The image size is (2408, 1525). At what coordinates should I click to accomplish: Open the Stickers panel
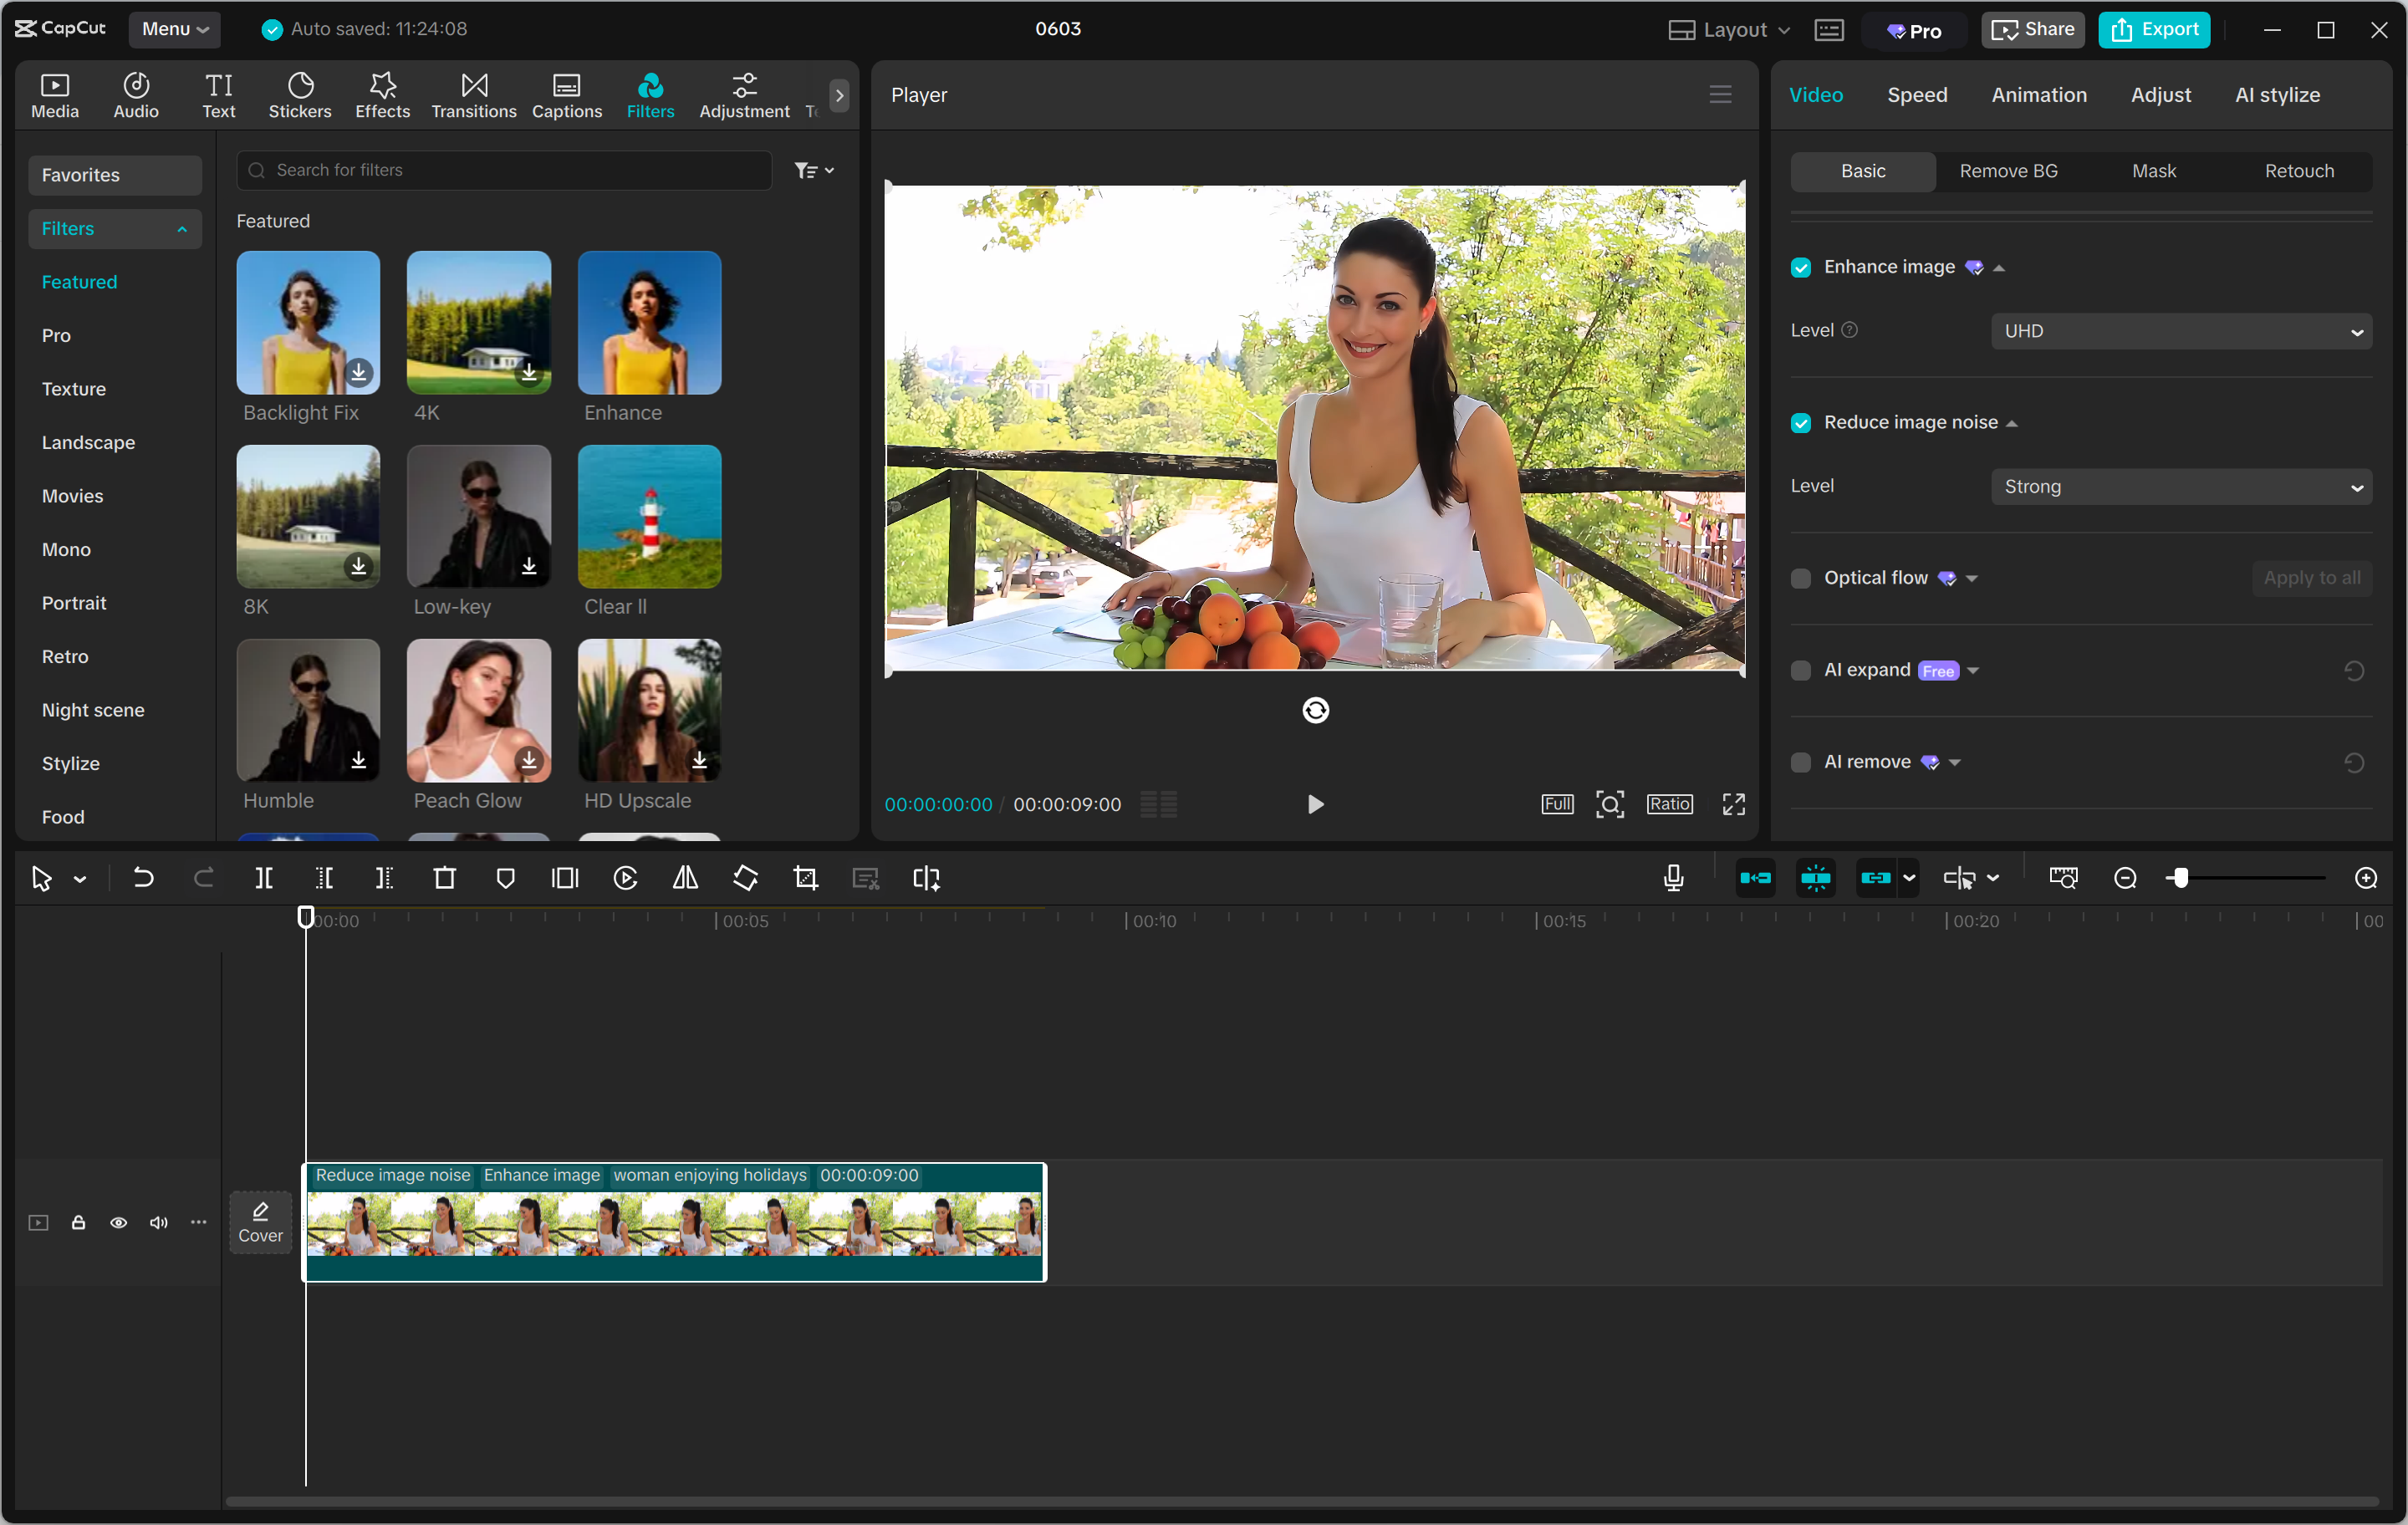pyautogui.click(x=300, y=95)
